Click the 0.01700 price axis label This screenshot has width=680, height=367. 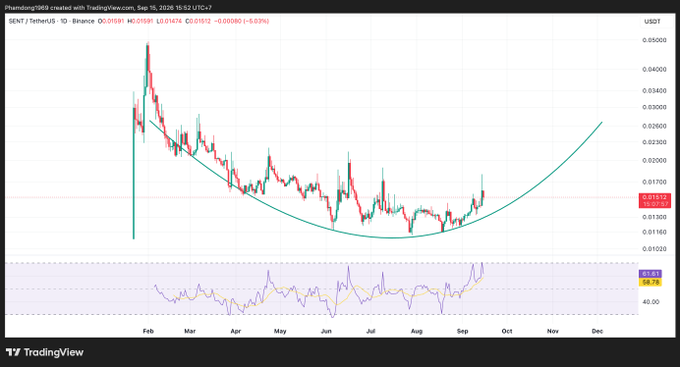coord(654,182)
